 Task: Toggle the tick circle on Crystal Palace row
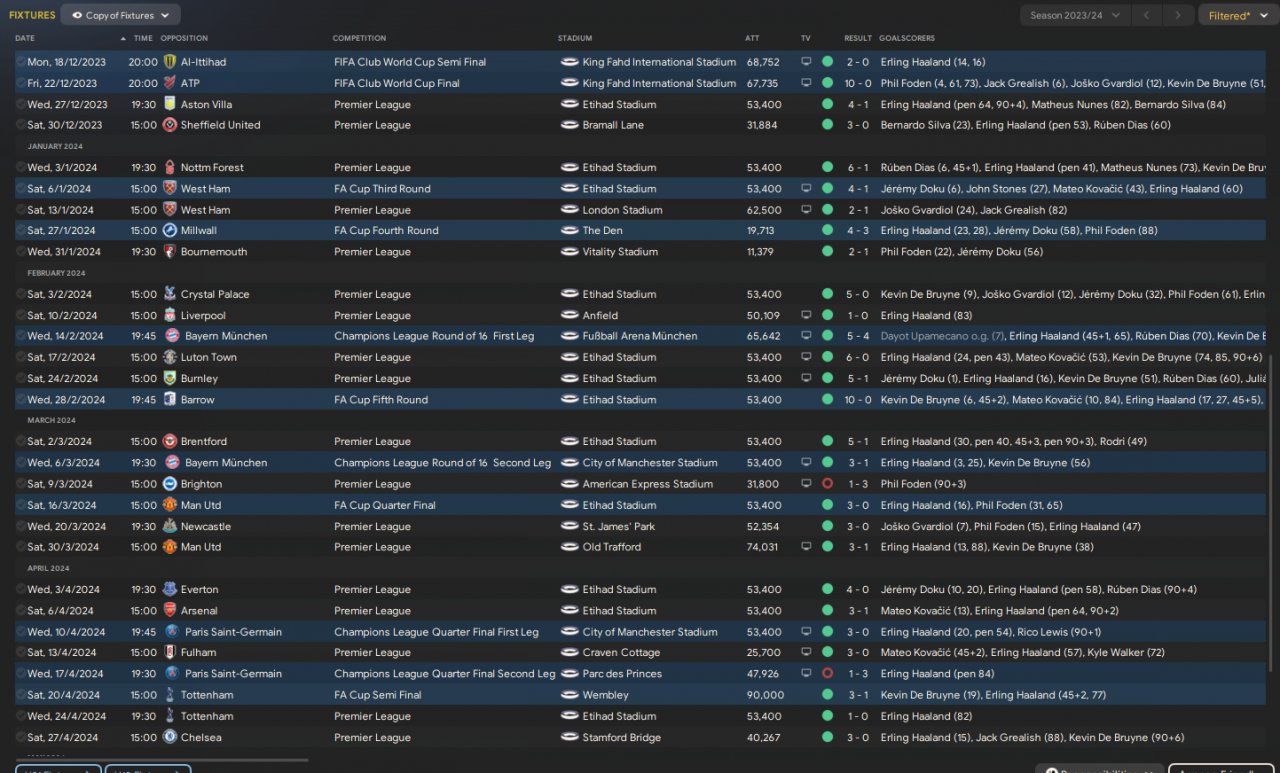click(x=20, y=294)
